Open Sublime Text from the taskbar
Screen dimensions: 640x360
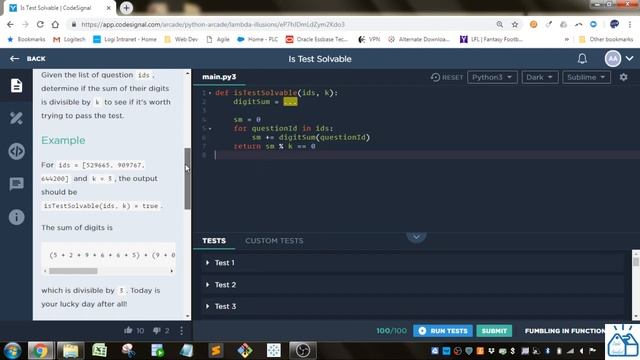(216, 351)
